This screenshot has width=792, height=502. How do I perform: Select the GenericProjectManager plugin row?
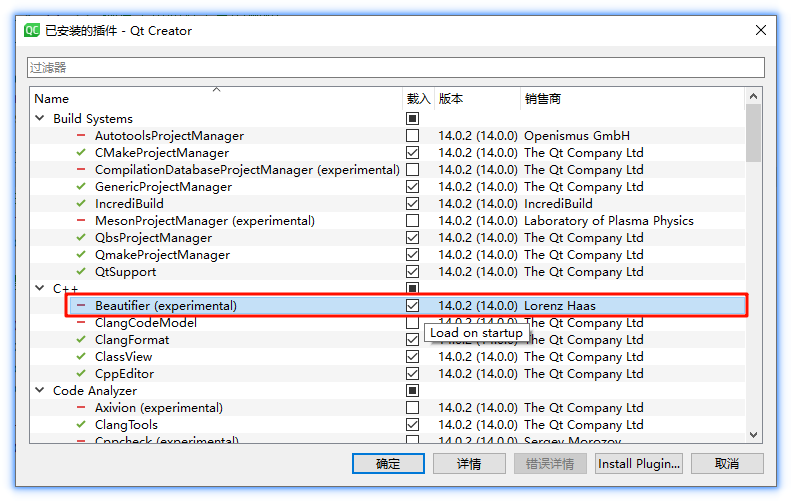pos(388,186)
